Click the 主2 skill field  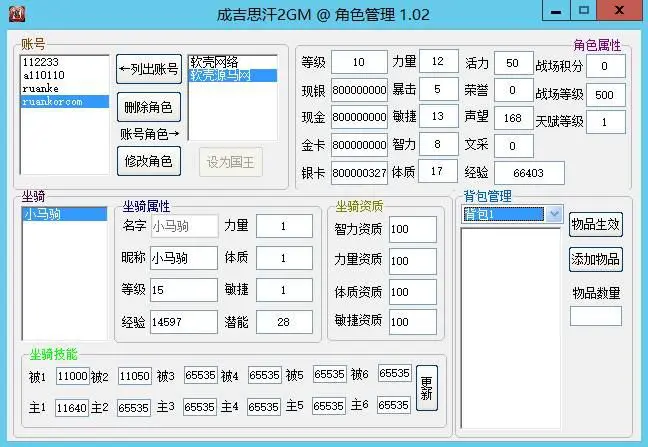click(134, 408)
